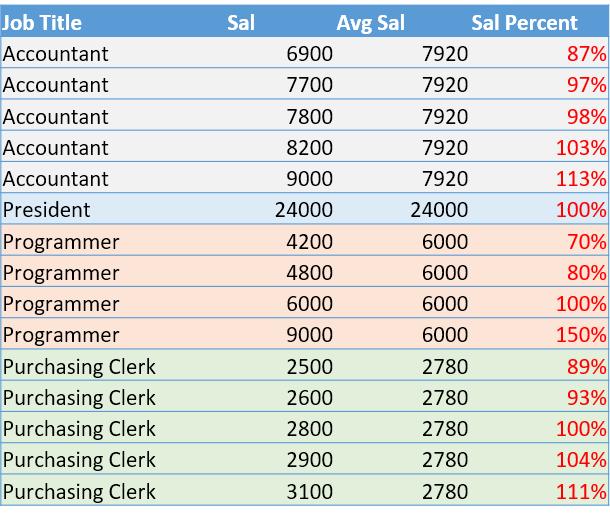Viewport: 610px width, 519px height.
Task: Select the Avg Sal column header
Action: (370, 23)
